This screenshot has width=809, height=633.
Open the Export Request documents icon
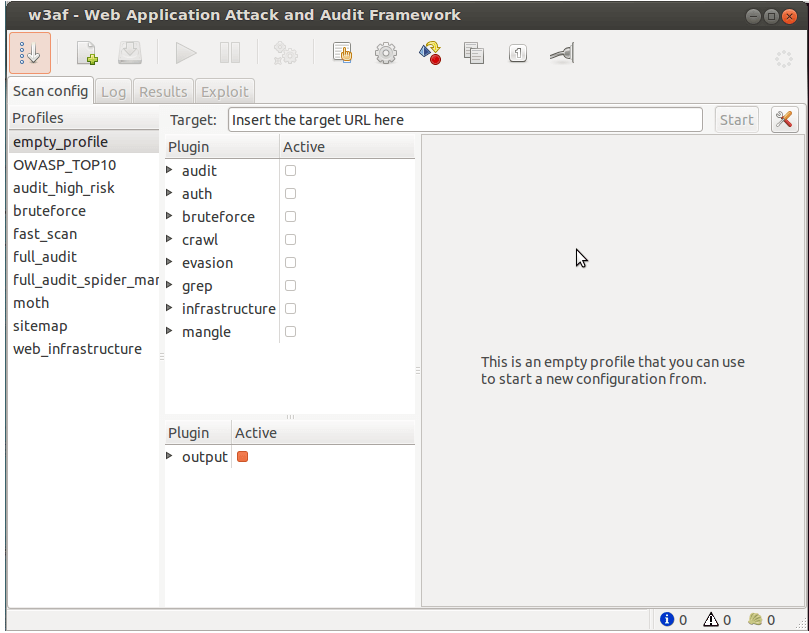(474, 53)
